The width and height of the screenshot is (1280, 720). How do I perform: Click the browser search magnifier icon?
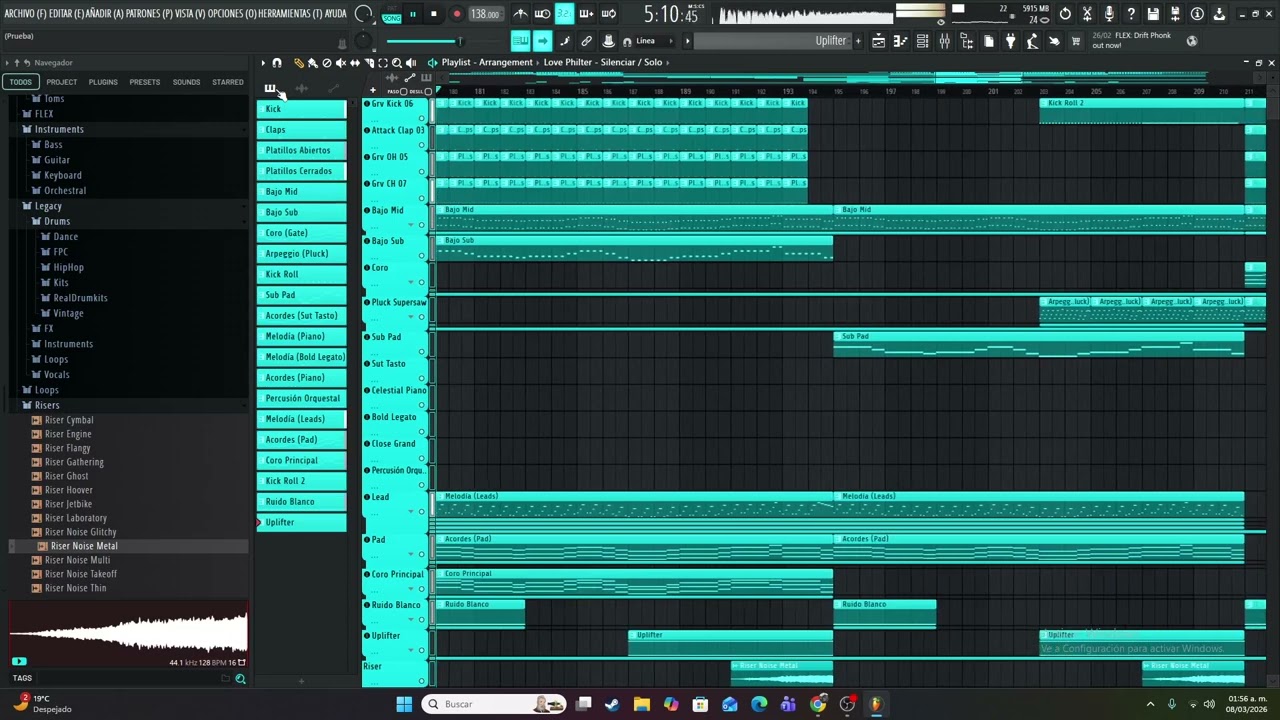pos(240,679)
